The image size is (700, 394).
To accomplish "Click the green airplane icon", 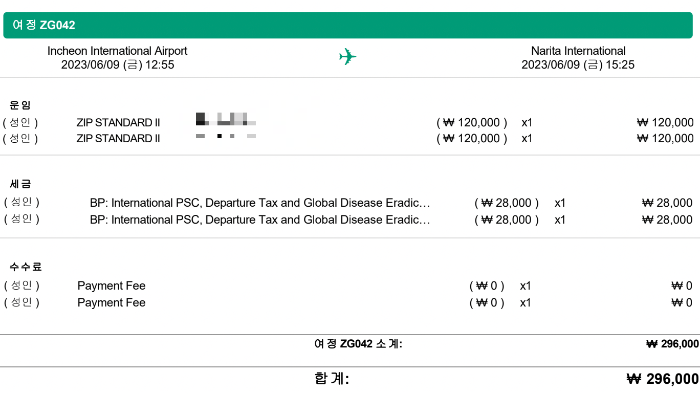I will click(x=347, y=57).
